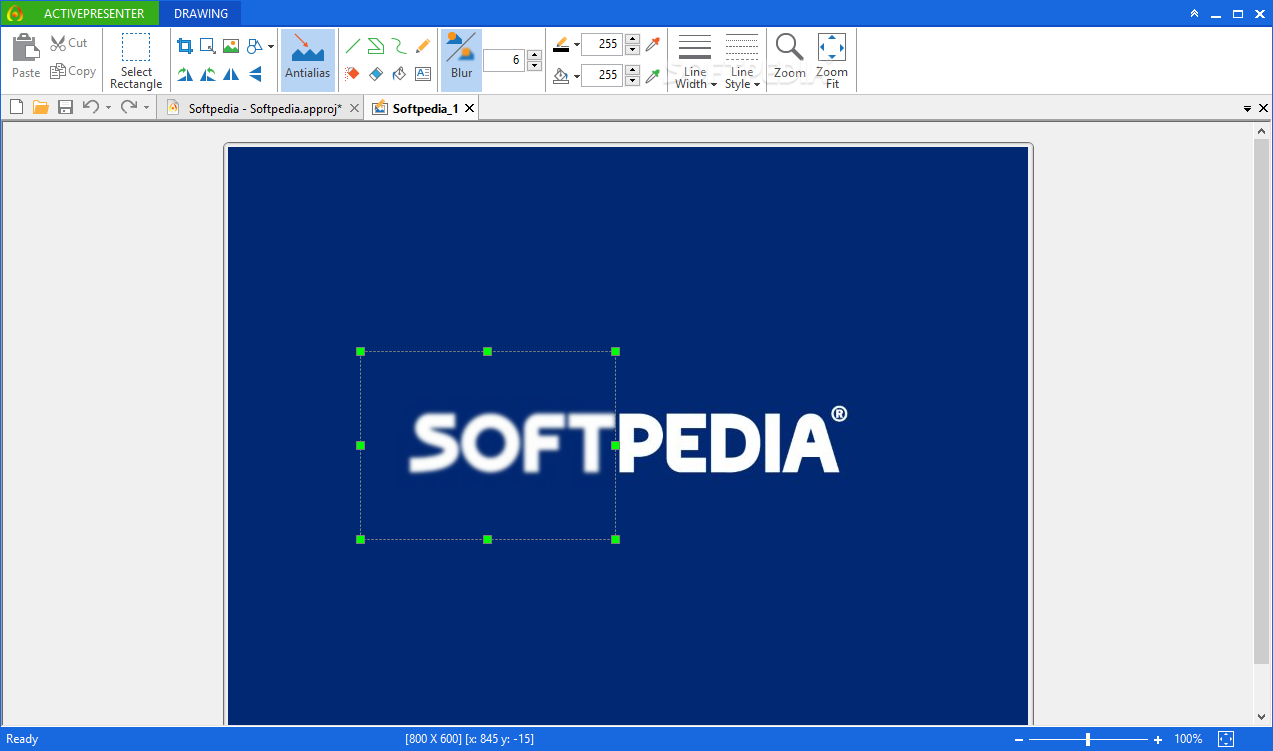Image resolution: width=1273 pixels, height=751 pixels.
Task: Select the flood fill bucket tool
Action: [x=398, y=74]
